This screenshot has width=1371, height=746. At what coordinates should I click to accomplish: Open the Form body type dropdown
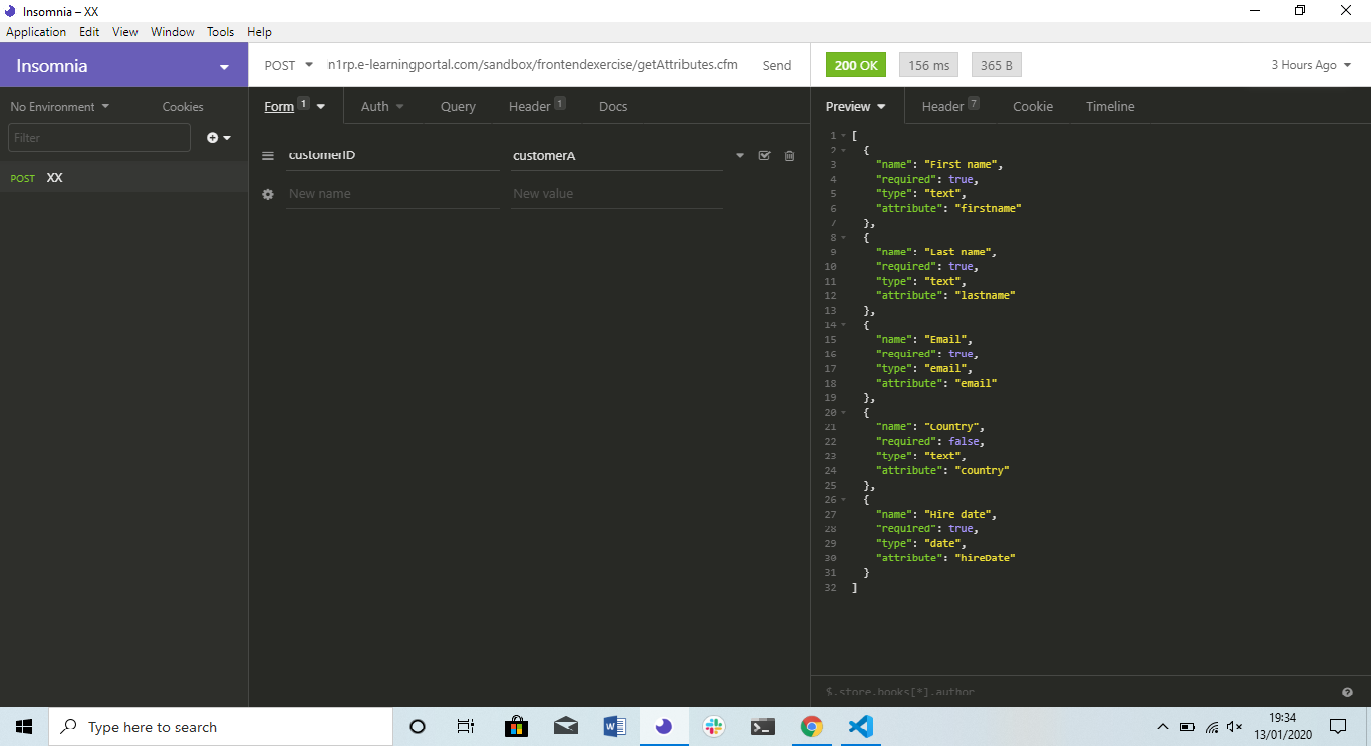tap(295, 106)
